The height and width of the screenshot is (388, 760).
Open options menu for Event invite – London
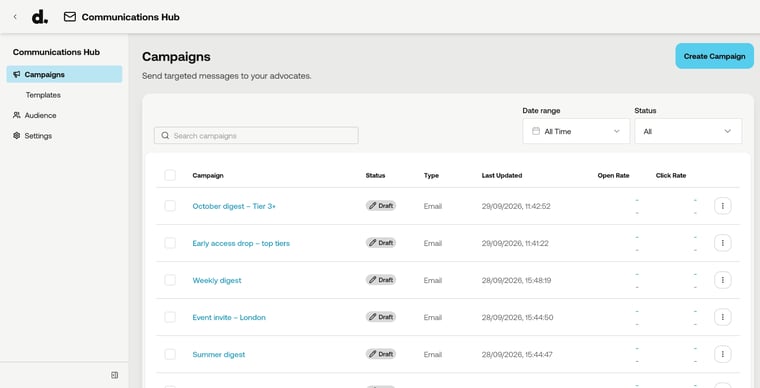pos(722,317)
